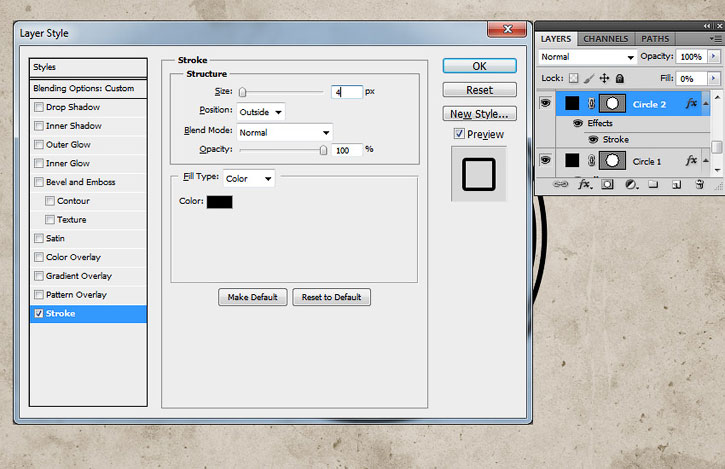The width and height of the screenshot is (725, 469).
Task: Hide the Circle 1 layer visibility eye
Action: tap(546, 160)
